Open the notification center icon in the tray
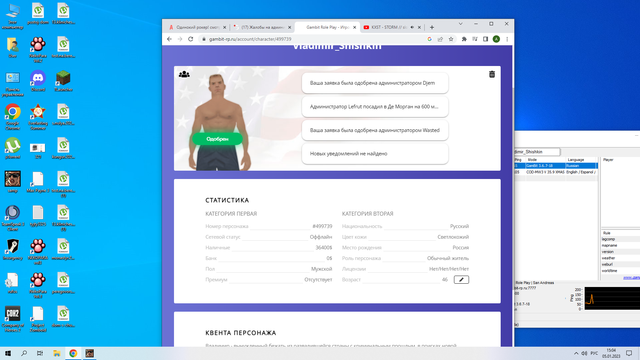 coord(629,353)
